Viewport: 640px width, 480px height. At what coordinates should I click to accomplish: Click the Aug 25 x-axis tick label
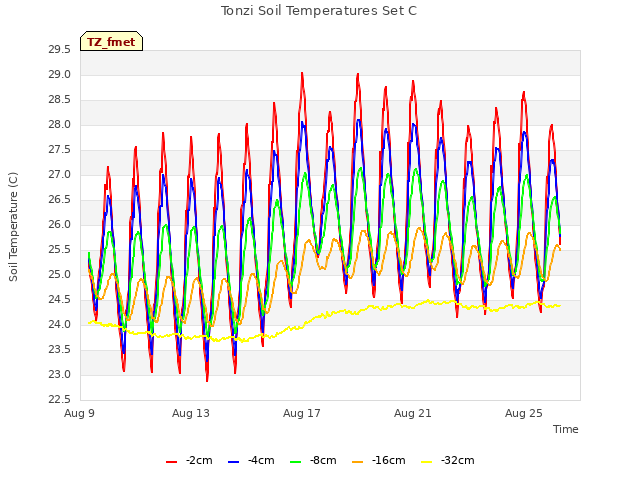(524, 413)
